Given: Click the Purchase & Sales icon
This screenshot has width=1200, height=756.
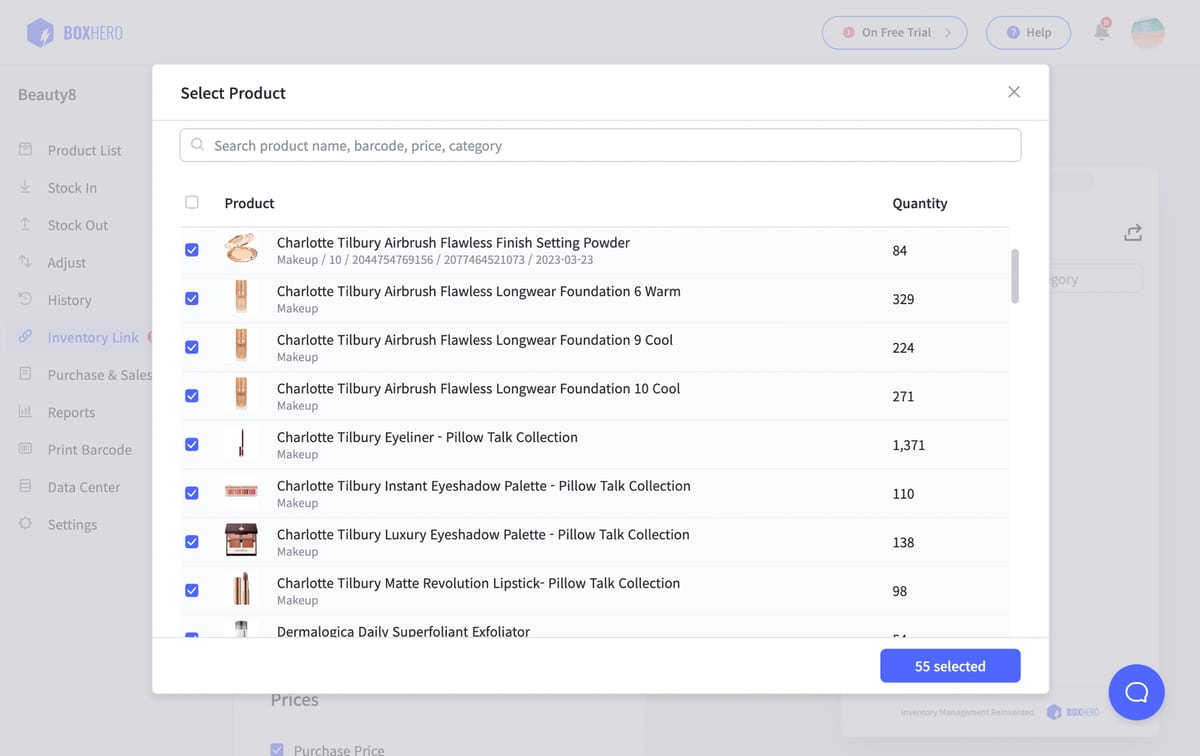Looking at the screenshot, I should (25, 374).
